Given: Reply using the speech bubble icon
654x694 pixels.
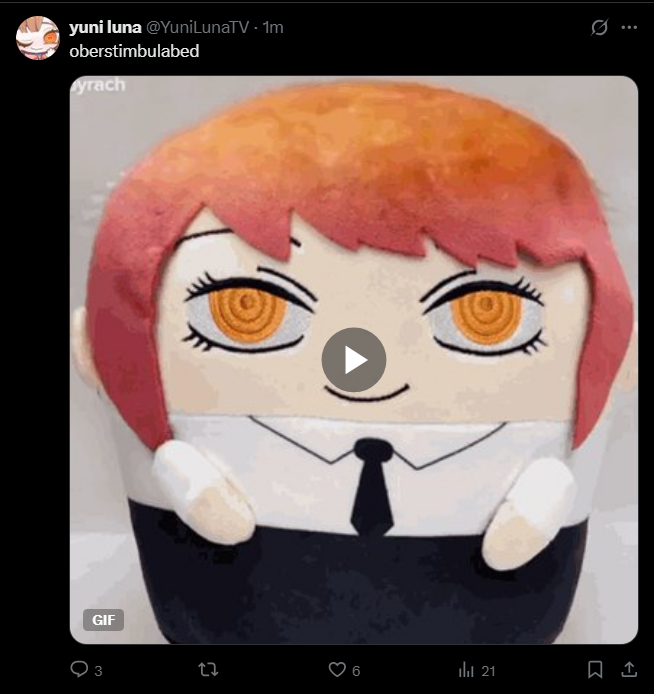Looking at the screenshot, I should coord(79,669).
